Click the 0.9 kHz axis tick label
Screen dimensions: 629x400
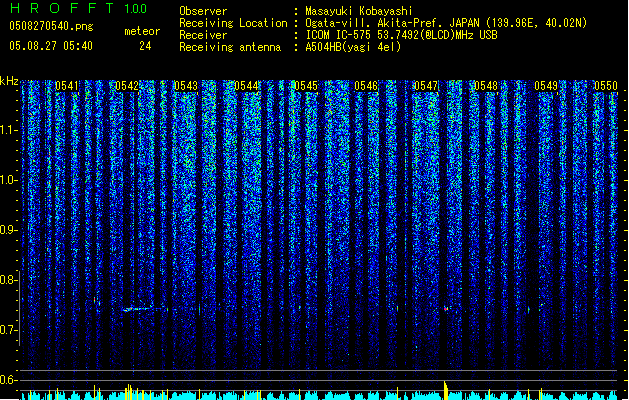8,230
